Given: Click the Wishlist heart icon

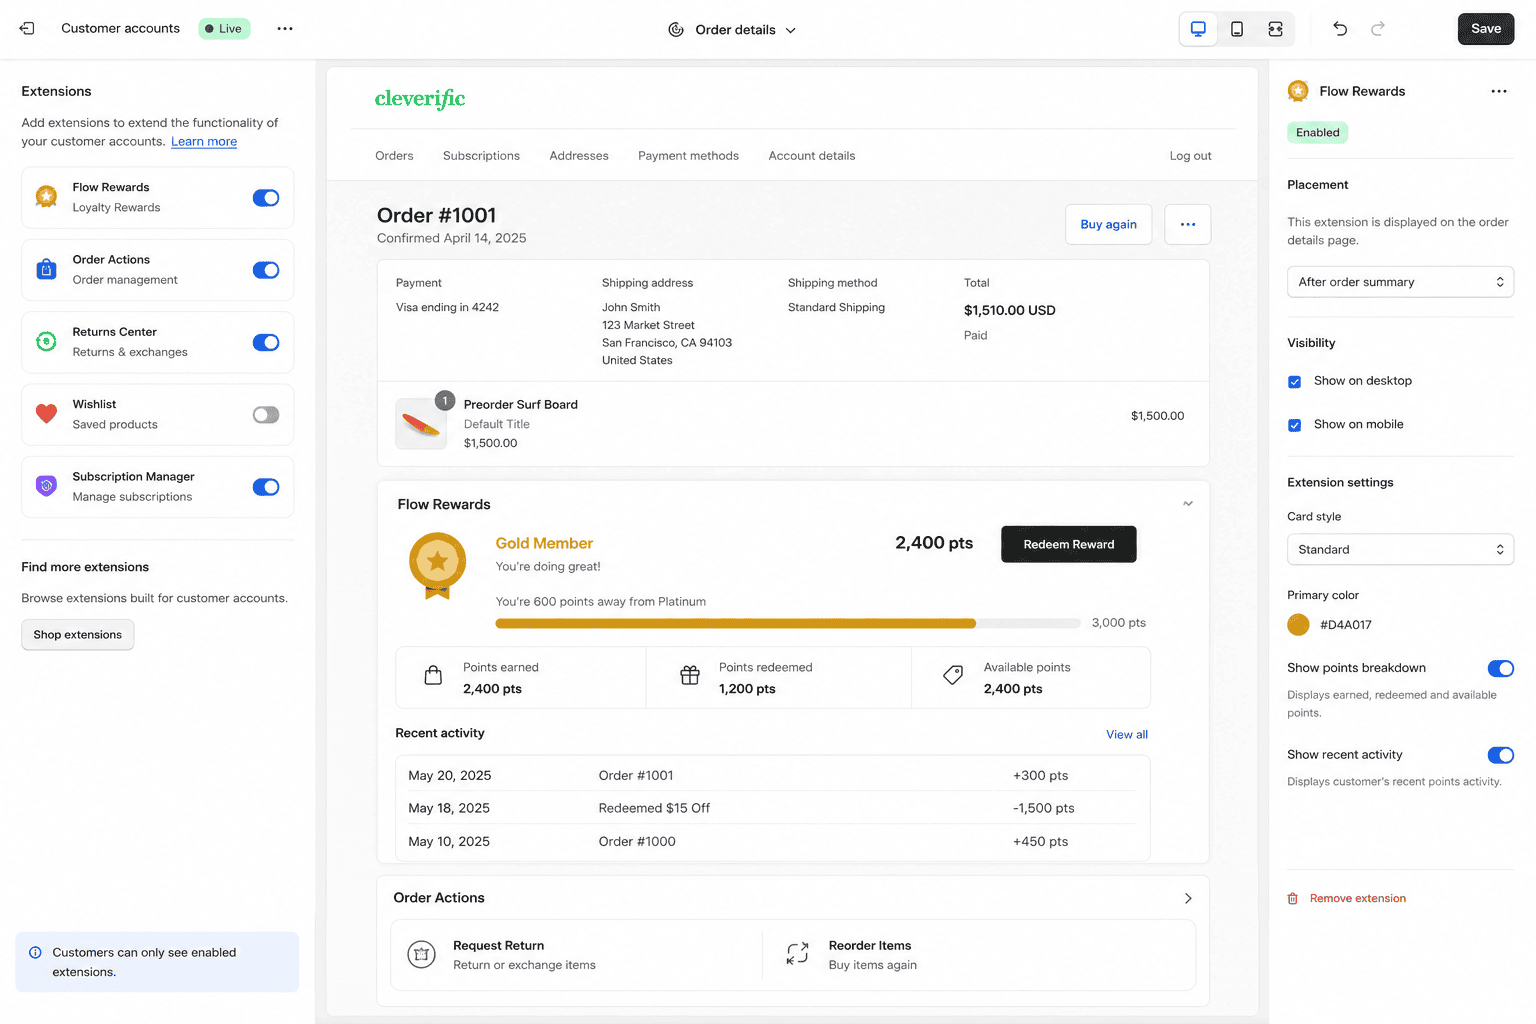Looking at the screenshot, I should point(46,414).
